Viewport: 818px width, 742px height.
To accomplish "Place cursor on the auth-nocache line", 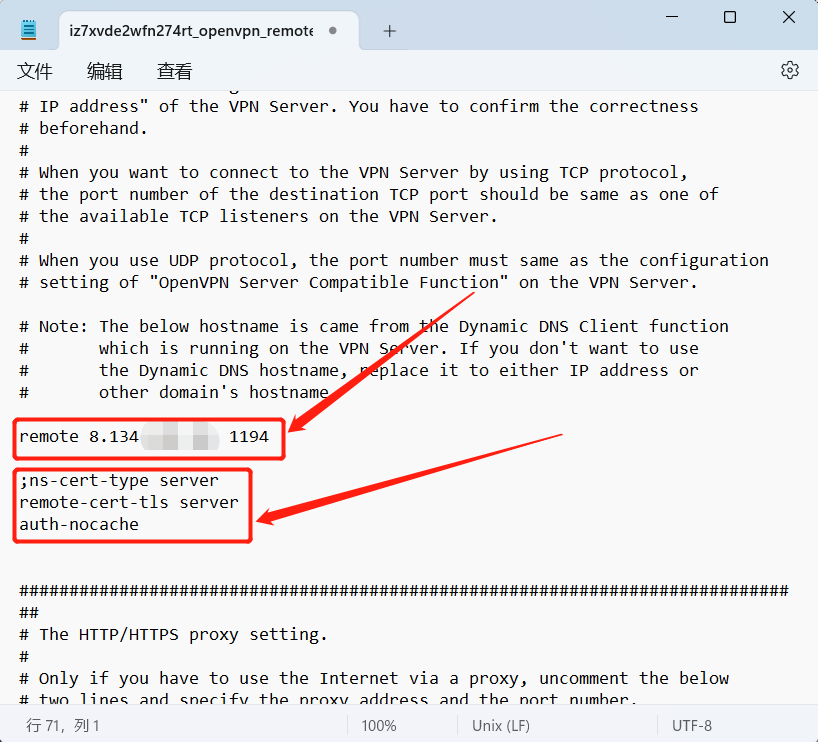I will (x=79, y=524).
